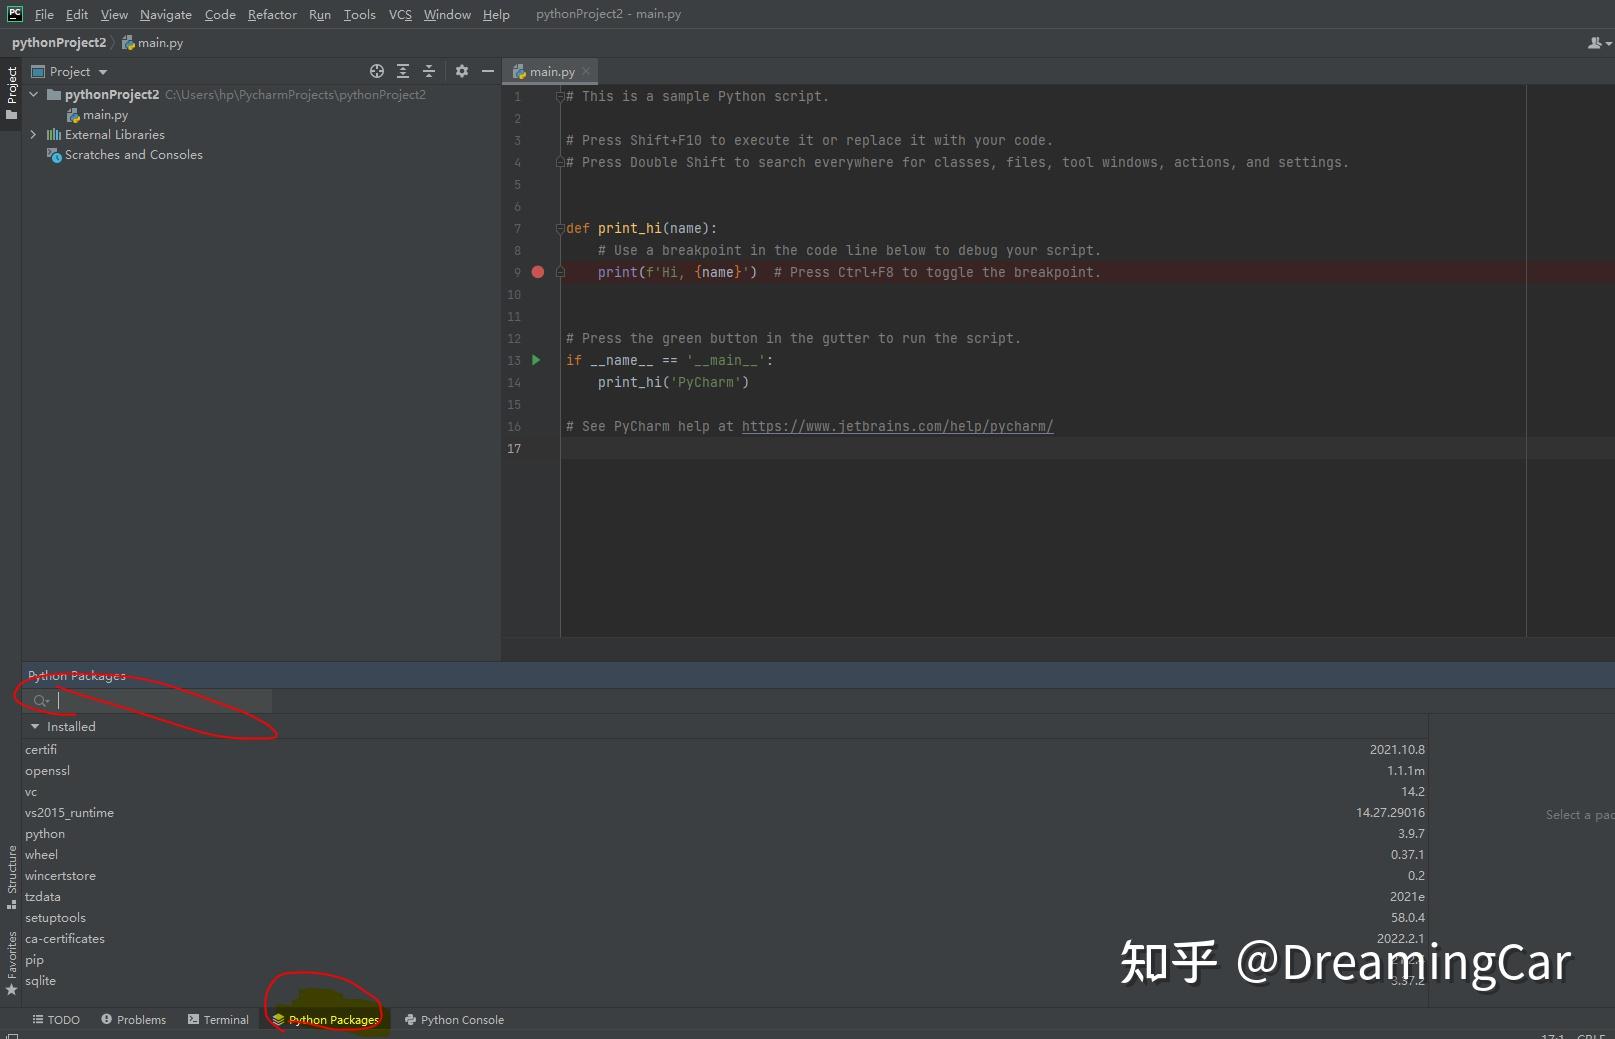
Task: Open the jetbrains.com/help/pycharm link
Action: 897,426
